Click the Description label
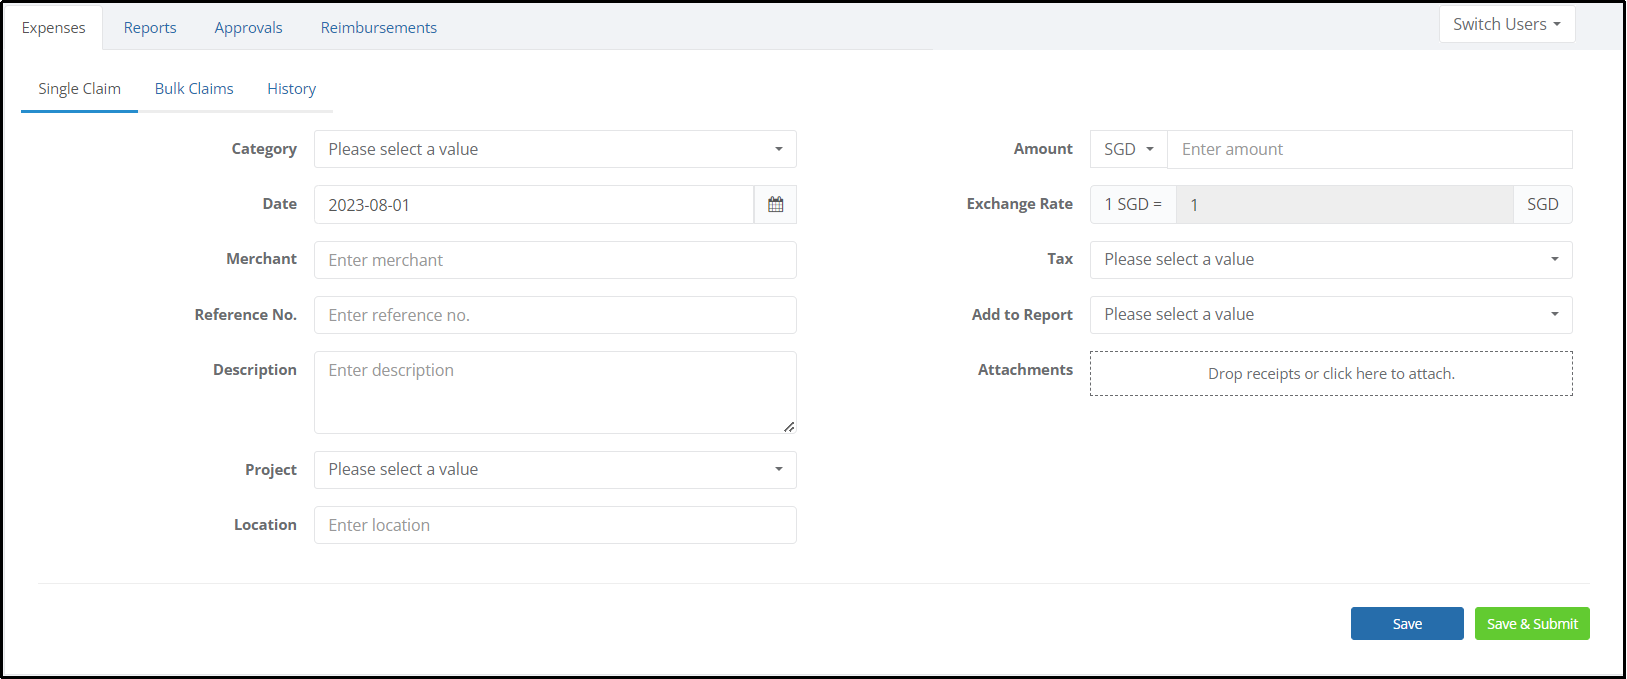 pyautogui.click(x=255, y=370)
